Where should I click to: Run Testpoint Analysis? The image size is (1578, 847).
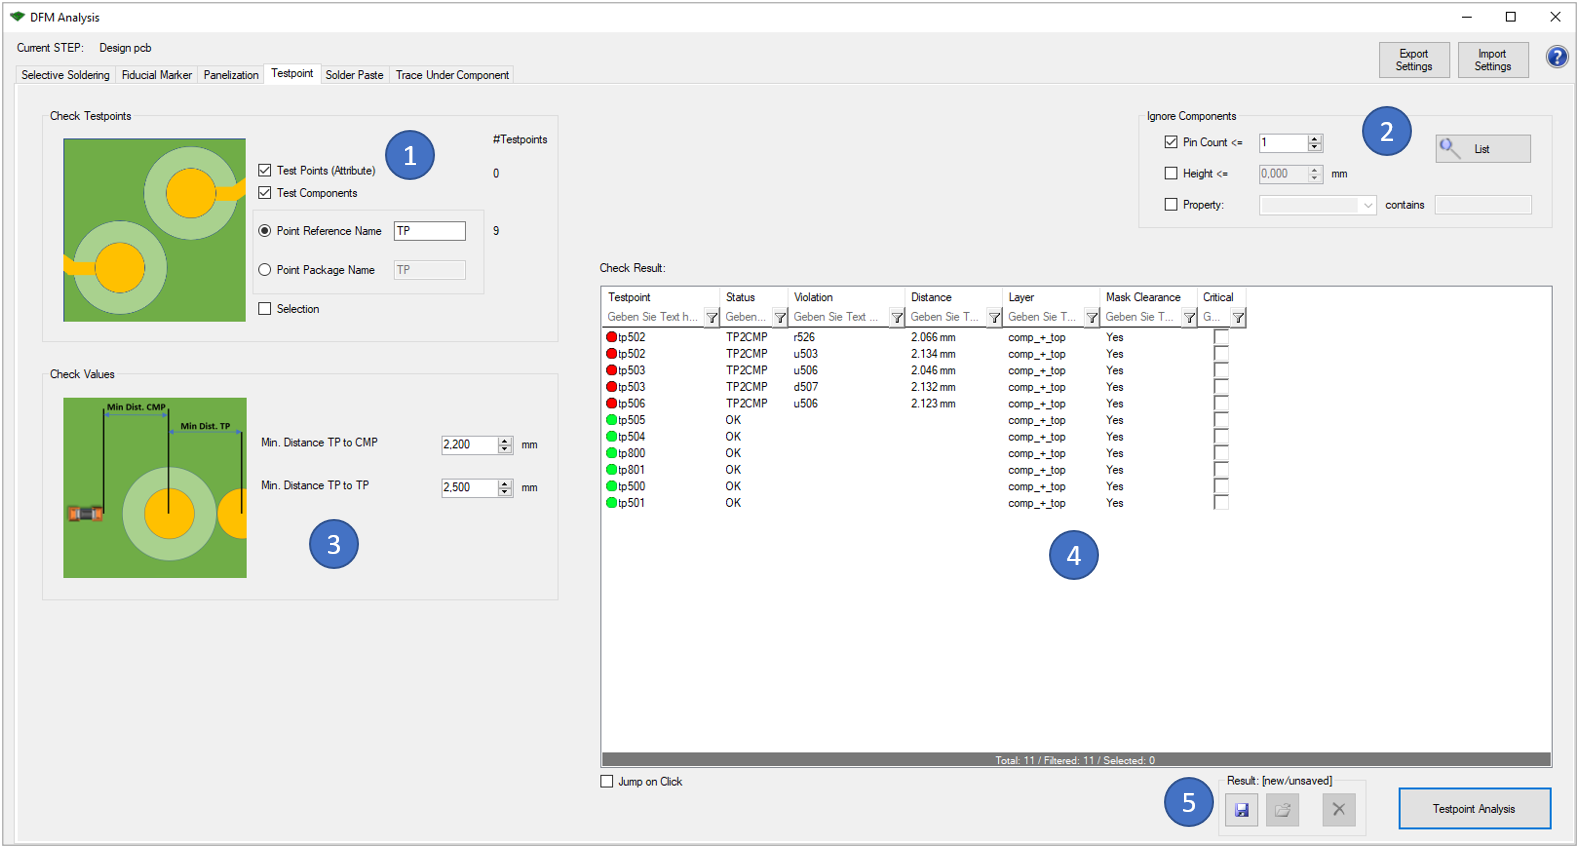(1474, 809)
